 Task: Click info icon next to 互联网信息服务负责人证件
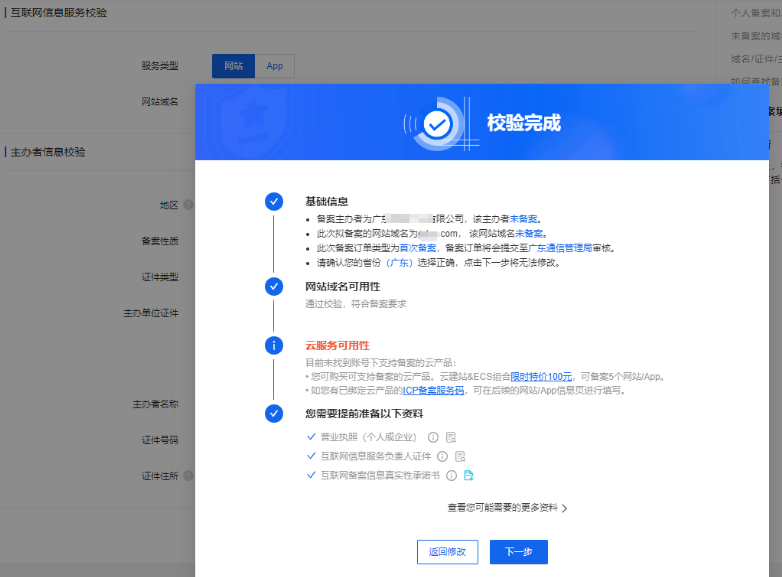tap(442, 456)
